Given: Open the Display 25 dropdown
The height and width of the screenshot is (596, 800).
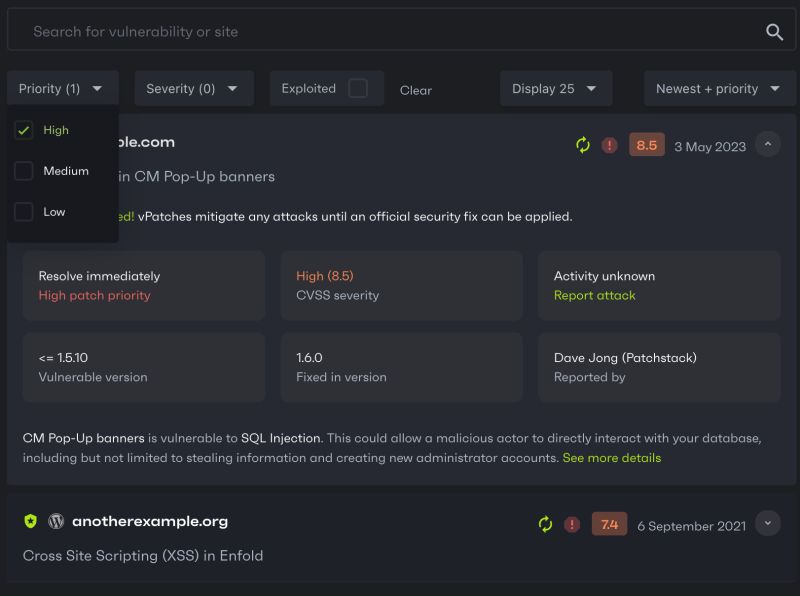Looking at the screenshot, I should pos(555,88).
